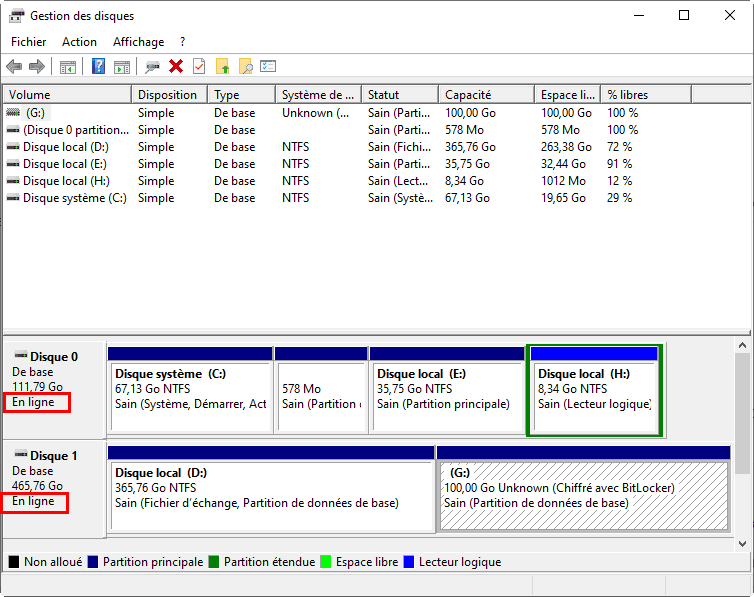Click the properties checkmark page icon
Screen dimensions: 754x597
[199, 67]
